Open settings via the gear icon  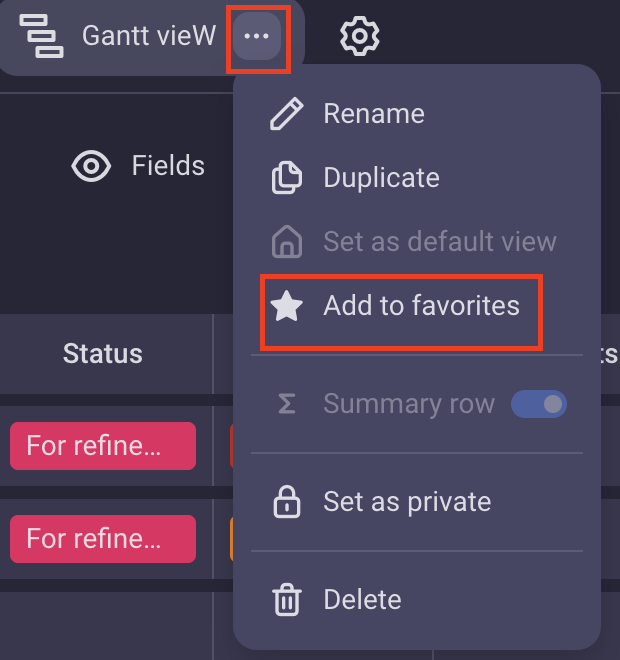[x=359, y=36]
